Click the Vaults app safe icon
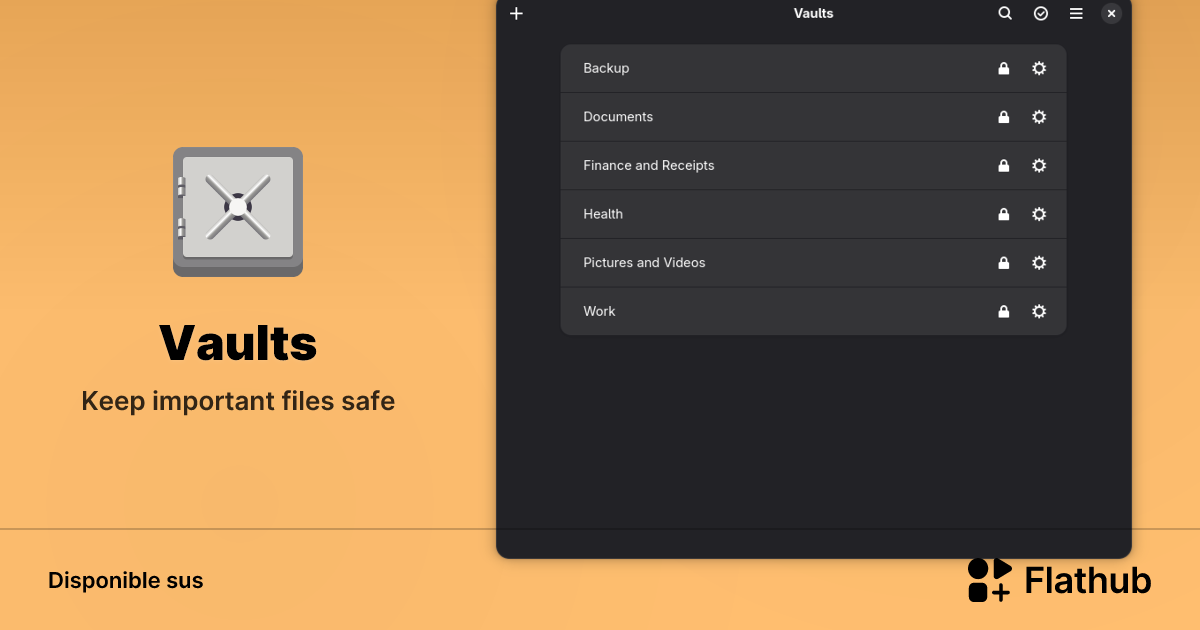This screenshot has height=630, width=1200. click(x=237, y=212)
